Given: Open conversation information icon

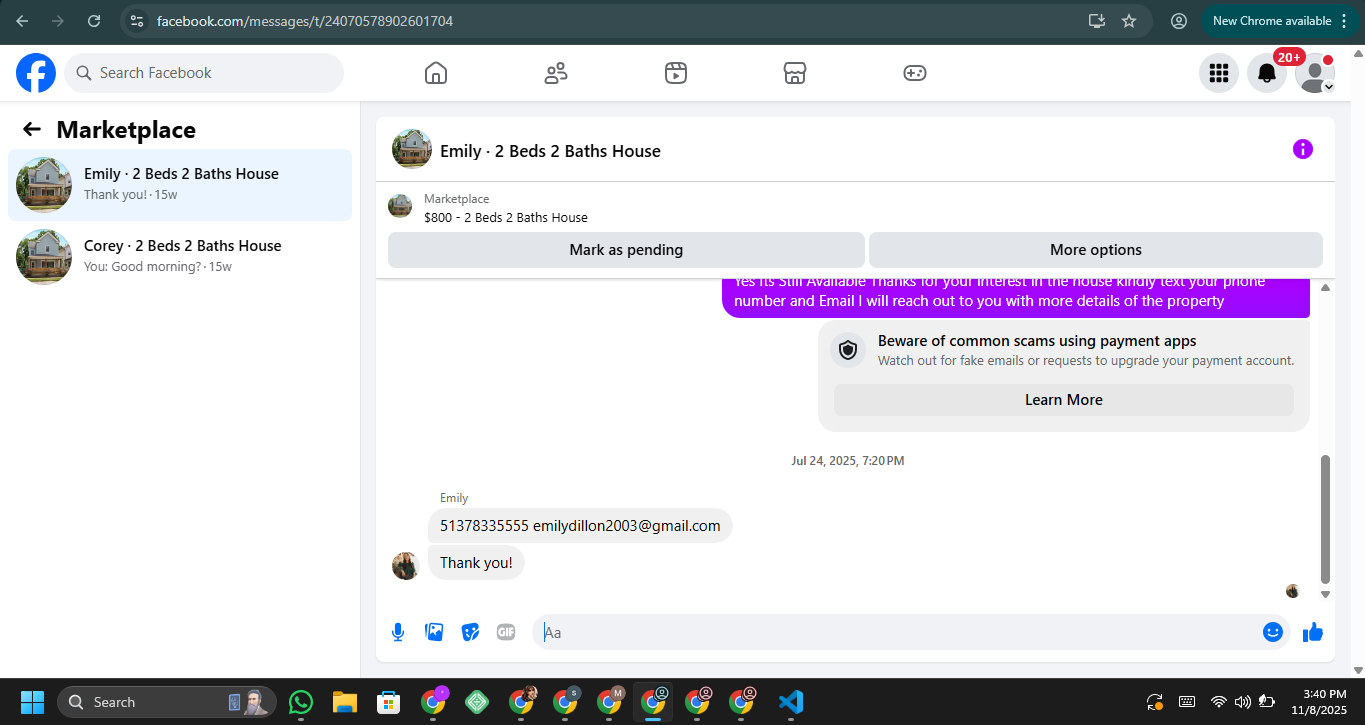Looking at the screenshot, I should (1303, 149).
